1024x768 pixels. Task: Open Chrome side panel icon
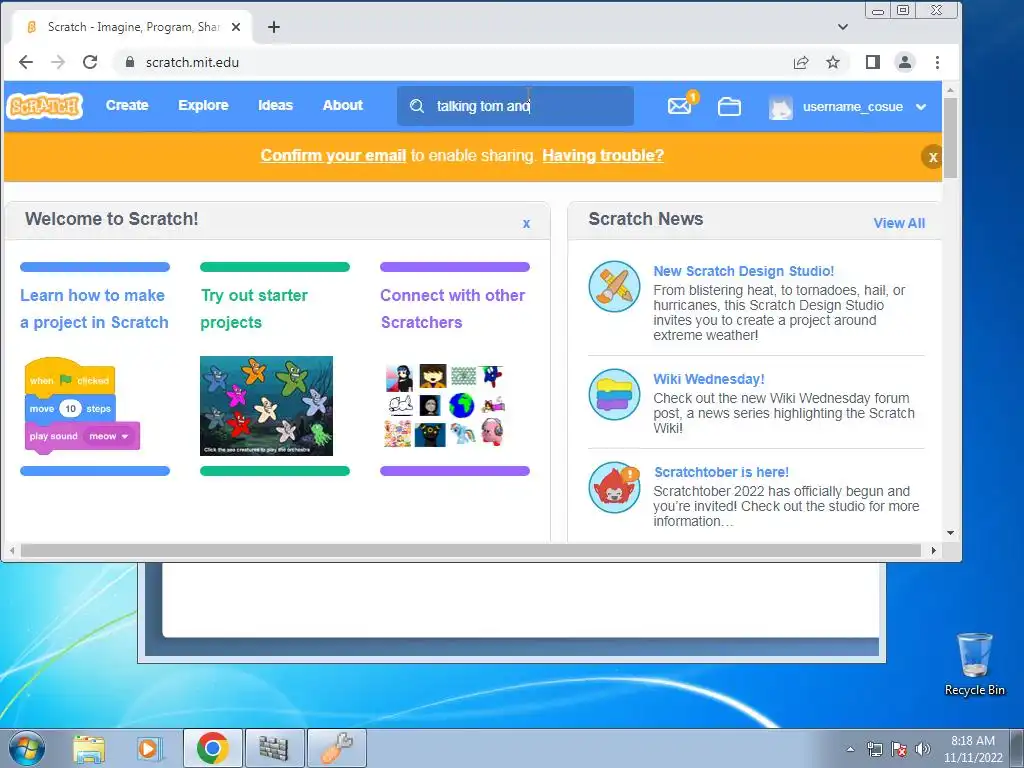pos(872,62)
